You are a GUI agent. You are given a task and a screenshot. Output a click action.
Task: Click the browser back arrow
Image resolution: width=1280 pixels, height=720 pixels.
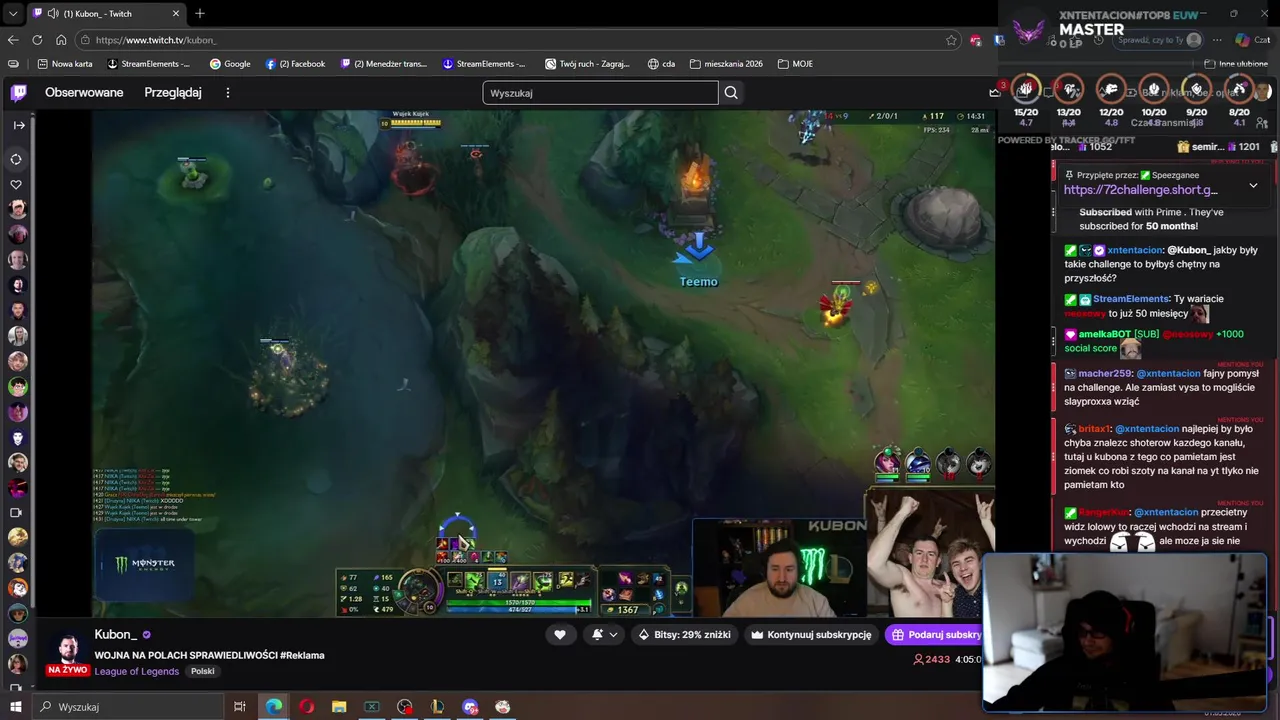tap(13, 40)
